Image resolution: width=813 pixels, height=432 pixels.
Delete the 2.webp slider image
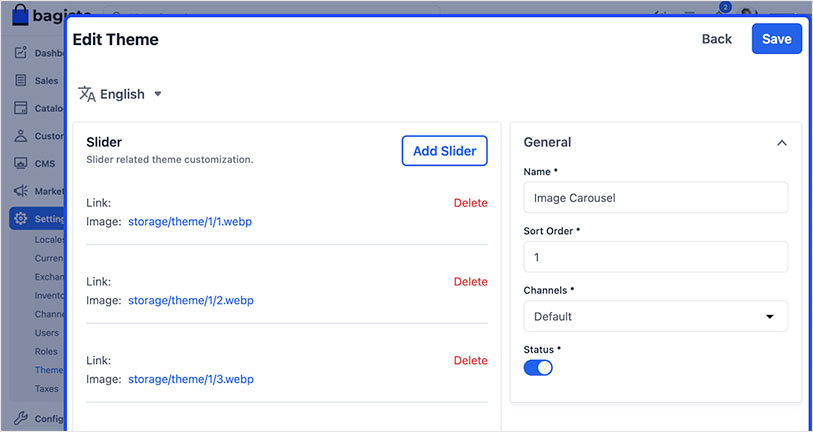pyautogui.click(x=470, y=282)
